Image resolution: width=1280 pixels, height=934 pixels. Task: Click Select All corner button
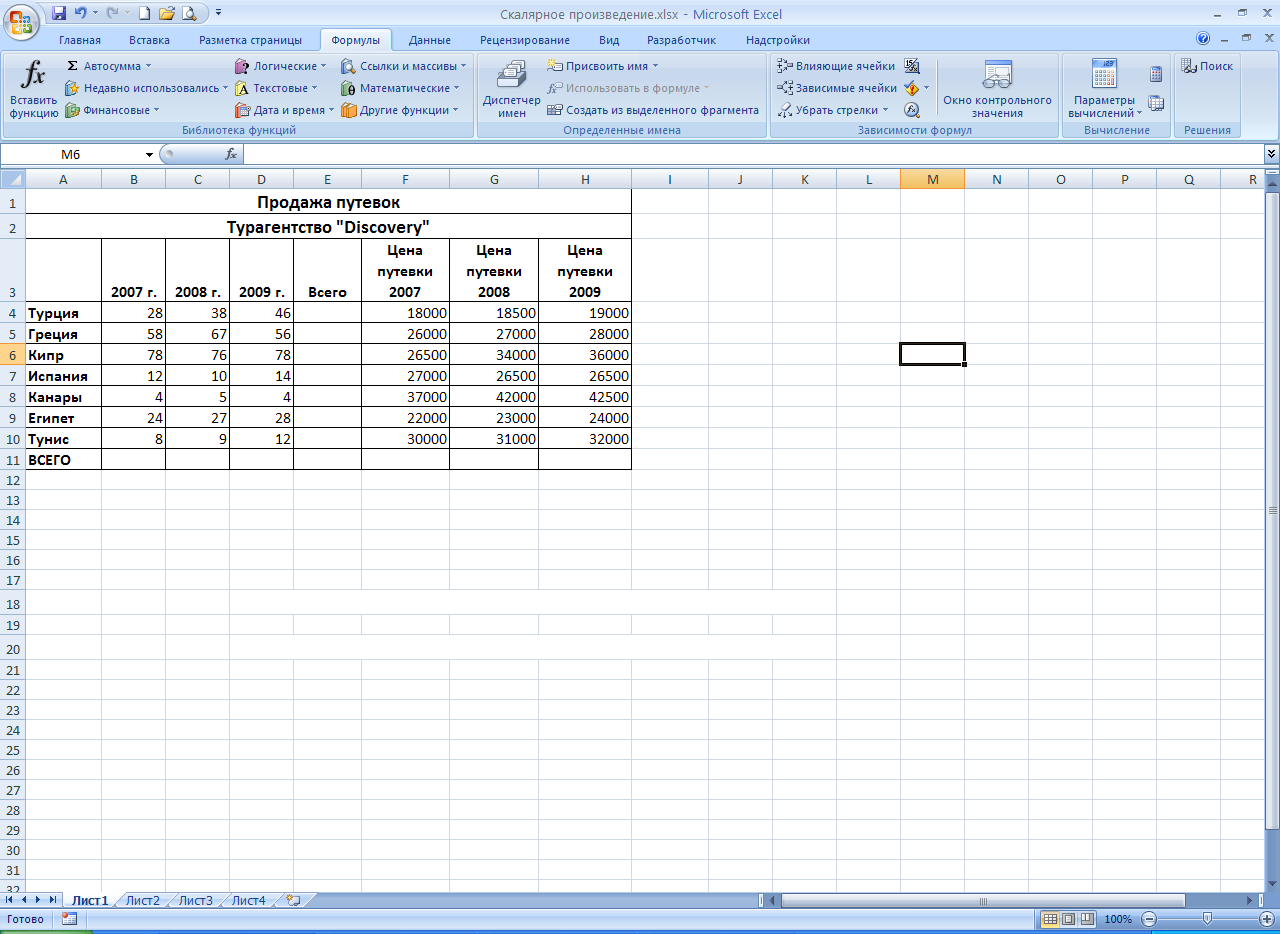pos(13,179)
